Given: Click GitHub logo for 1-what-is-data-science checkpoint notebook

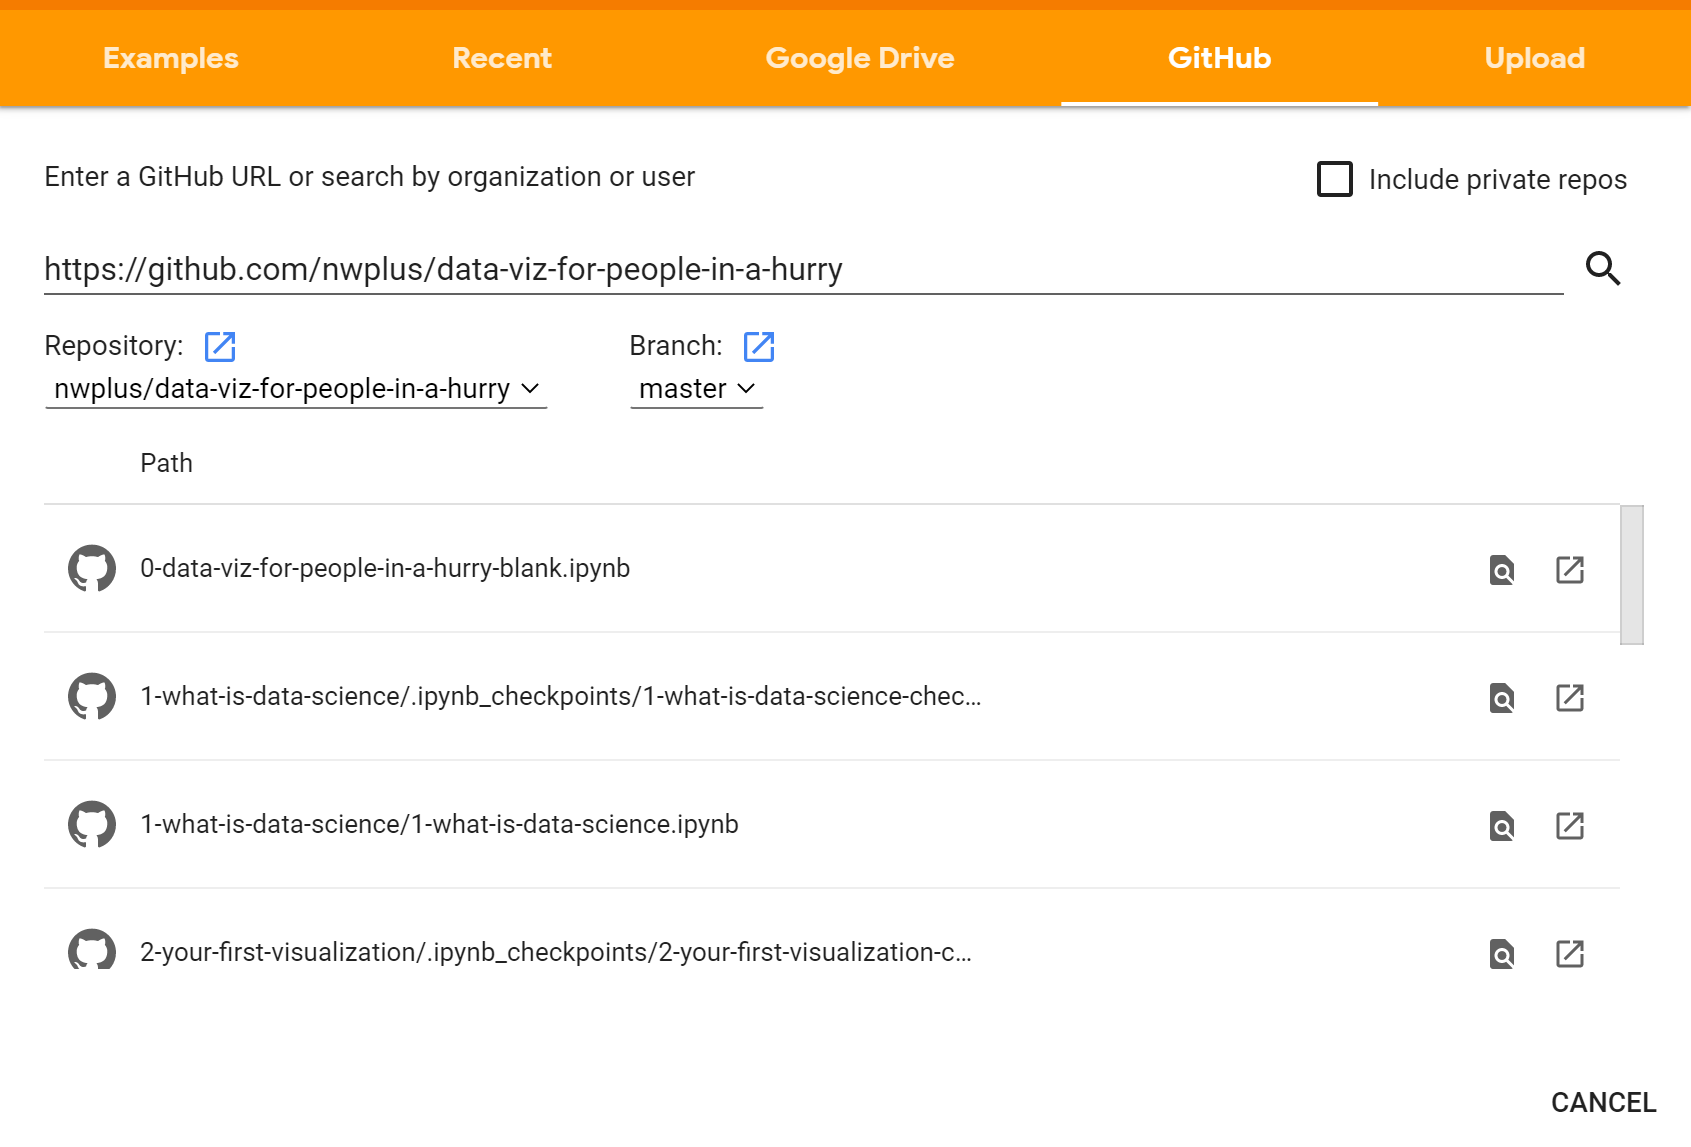Looking at the screenshot, I should (92, 696).
